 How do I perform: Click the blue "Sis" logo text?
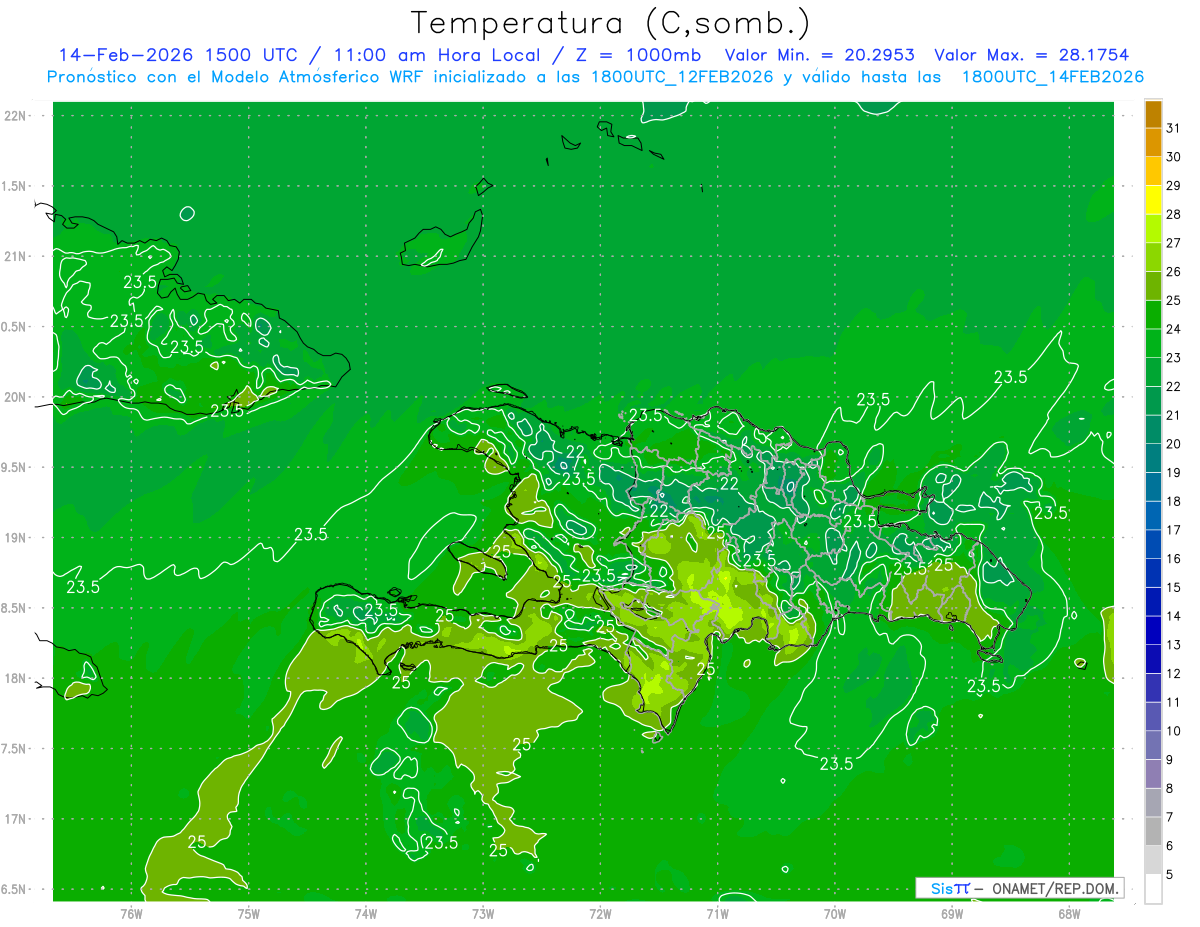coord(941,888)
